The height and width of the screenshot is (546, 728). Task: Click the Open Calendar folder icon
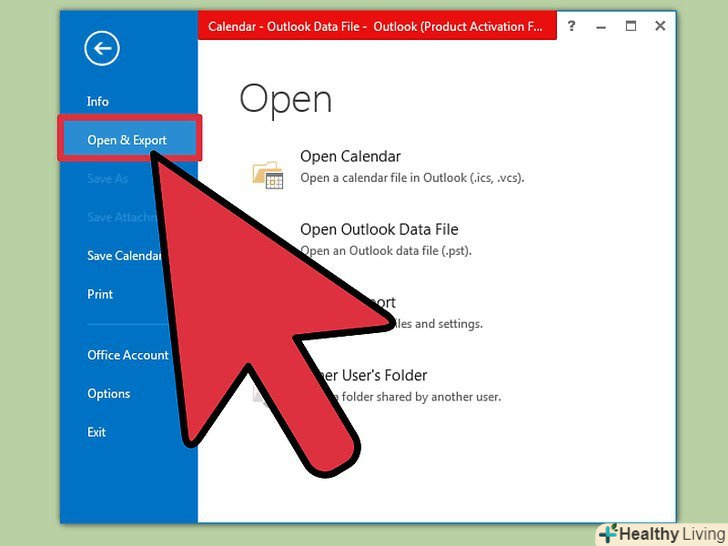(x=268, y=175)
